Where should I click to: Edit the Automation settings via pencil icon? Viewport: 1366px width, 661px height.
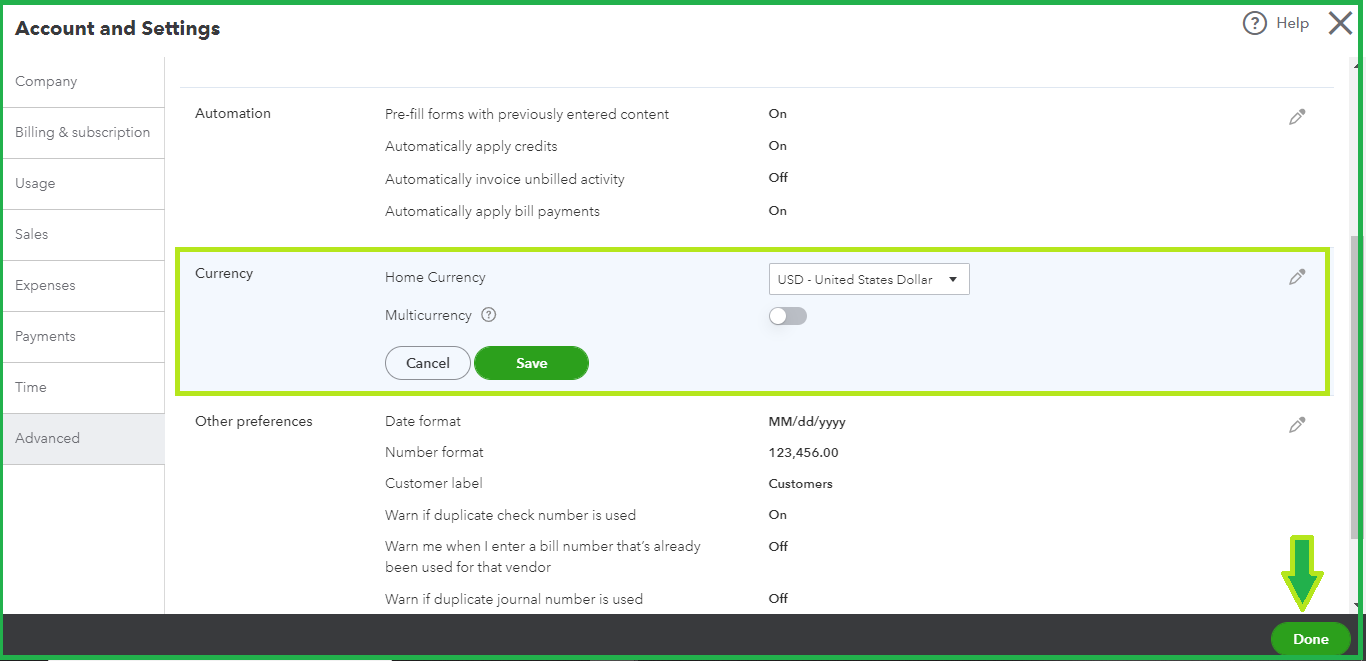pyautogui.click(x=1297, y=117)
